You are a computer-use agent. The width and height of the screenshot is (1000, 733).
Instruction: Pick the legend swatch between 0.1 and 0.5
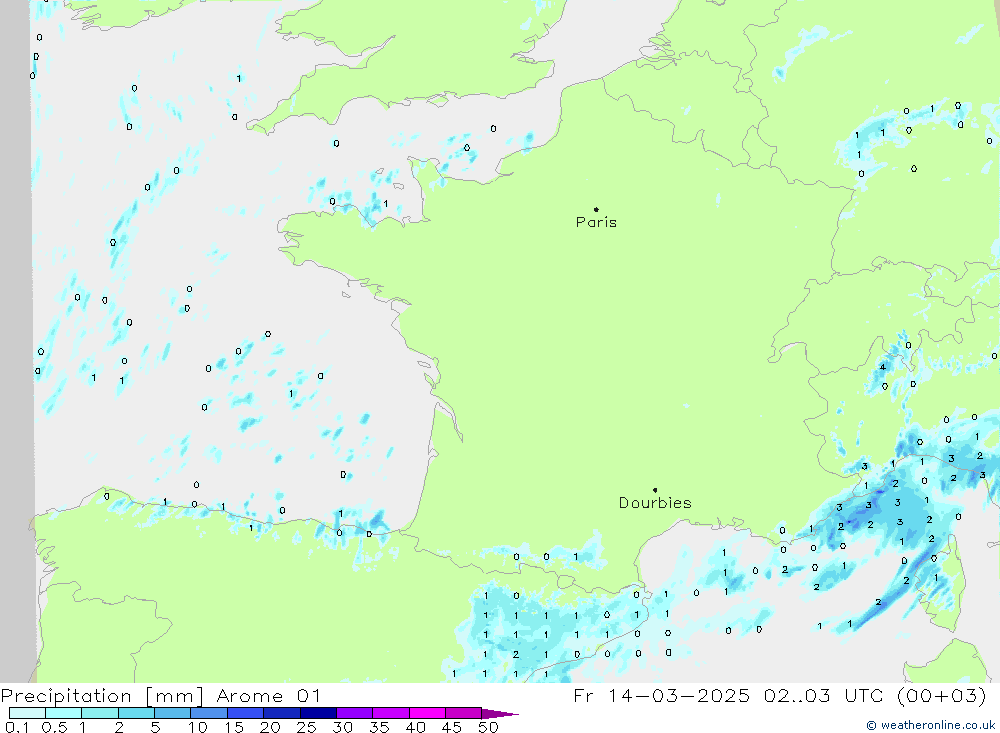point(27,713)
